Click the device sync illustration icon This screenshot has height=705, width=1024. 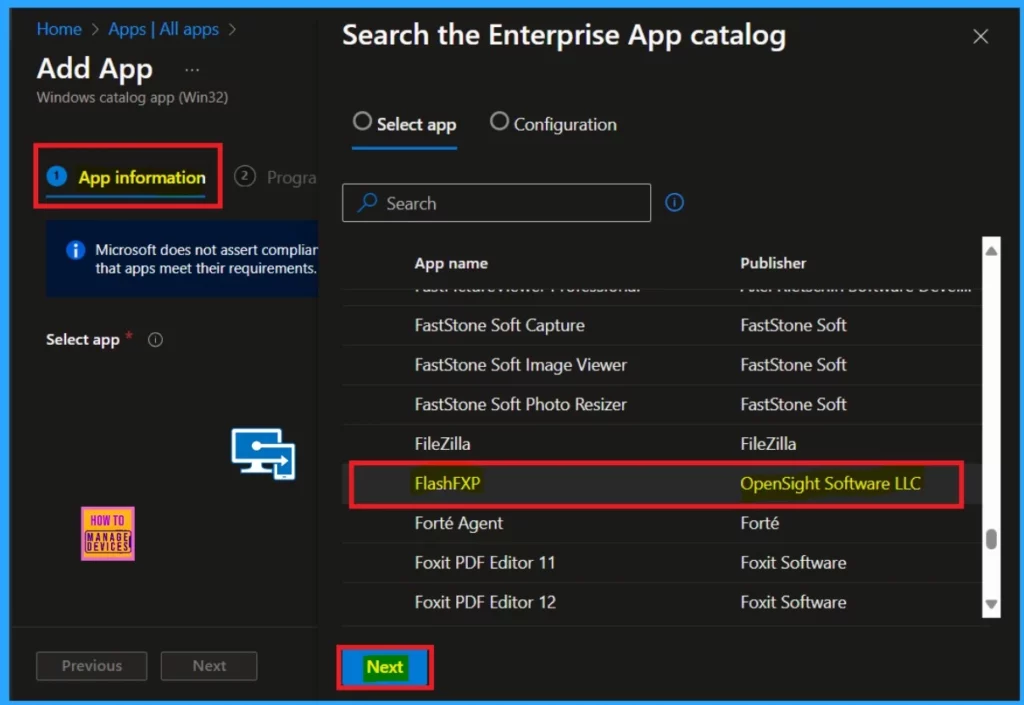[263, 454]
